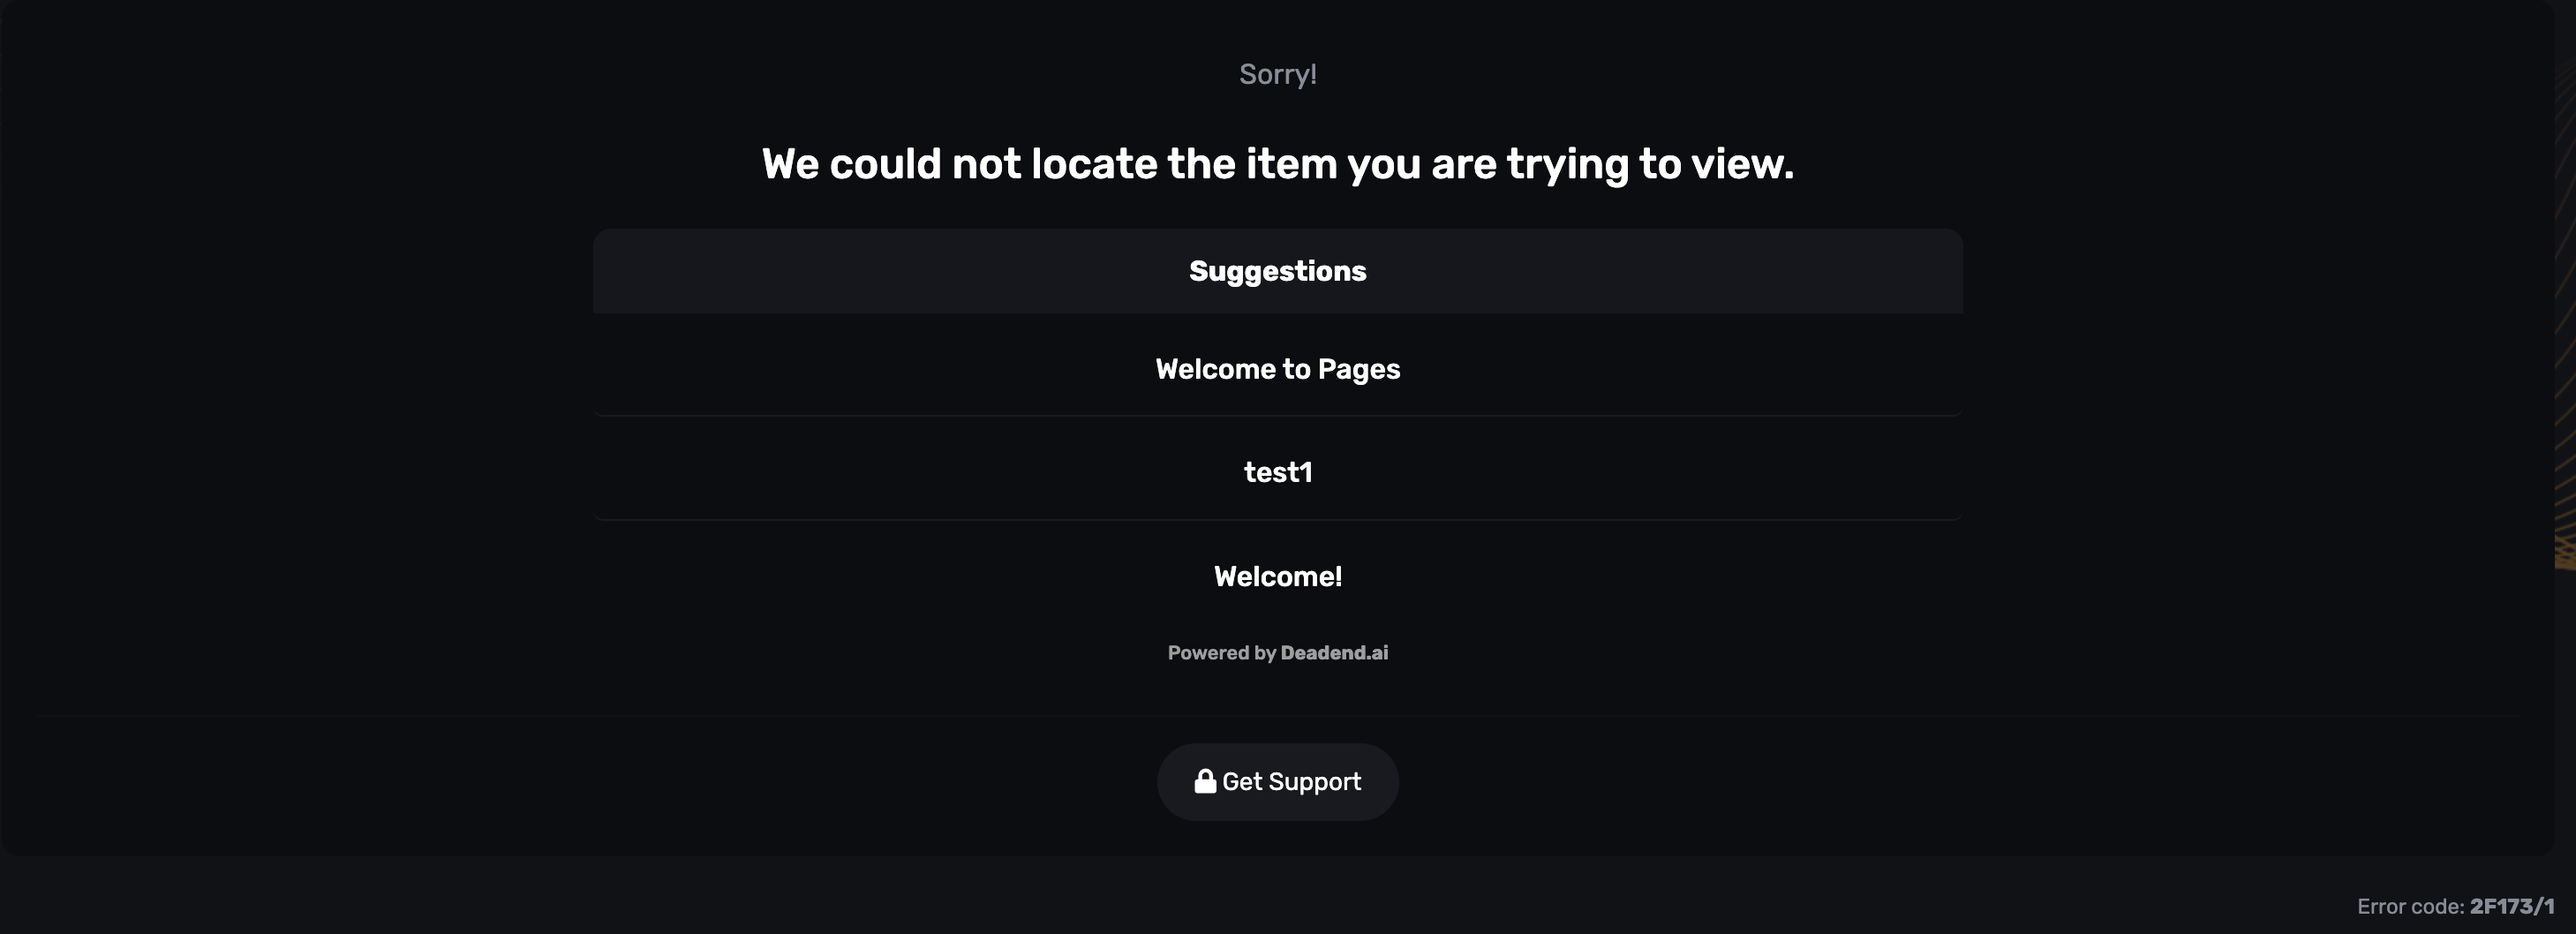Select the second suggestion row
The image size is (2576, 934).
coord(1278,471)
